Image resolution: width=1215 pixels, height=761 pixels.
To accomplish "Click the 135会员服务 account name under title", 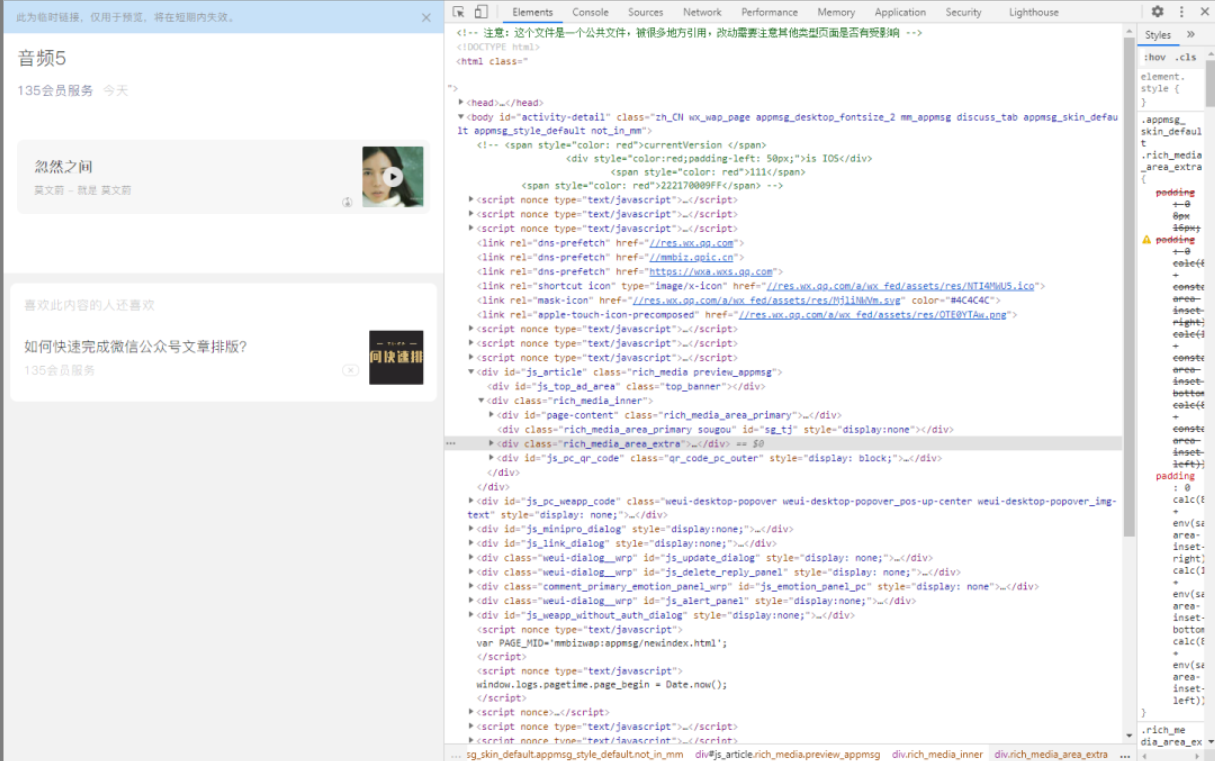I will coord(55,90).
